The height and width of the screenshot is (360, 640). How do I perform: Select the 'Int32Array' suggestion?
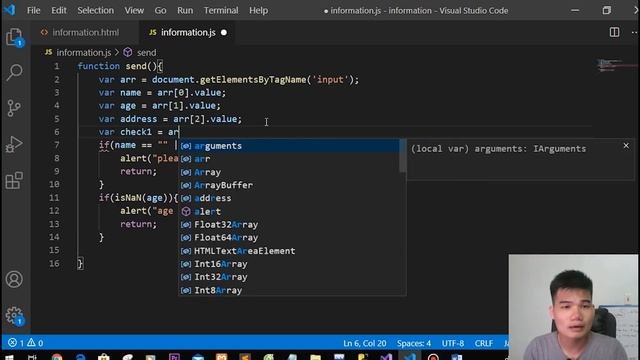[289, 277]
